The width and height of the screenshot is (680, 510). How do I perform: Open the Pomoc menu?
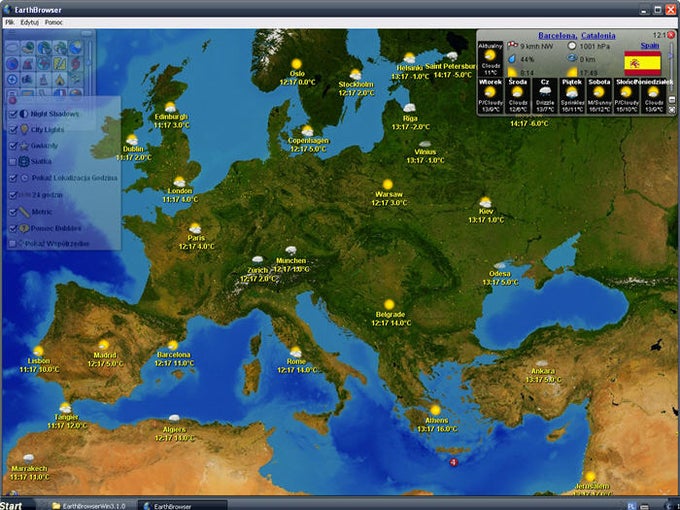(x=53, y=22)
